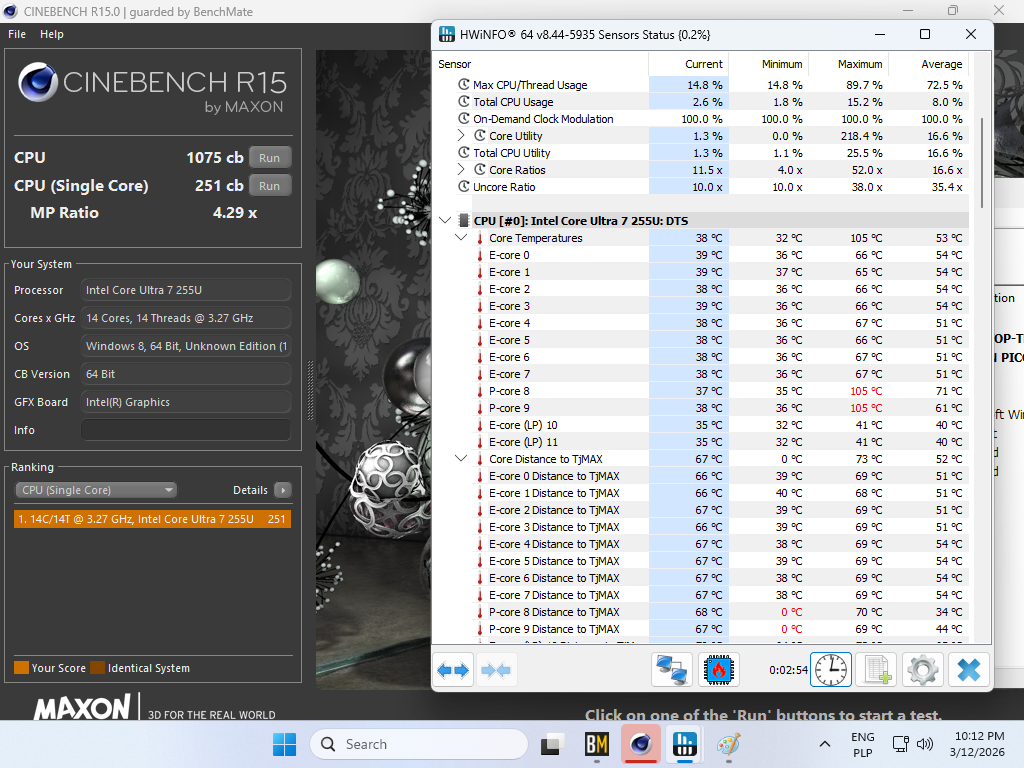Viewport: 1024px width, 768px height.
Task: Select the E-core (LP) 10 row
Action: 701,424
